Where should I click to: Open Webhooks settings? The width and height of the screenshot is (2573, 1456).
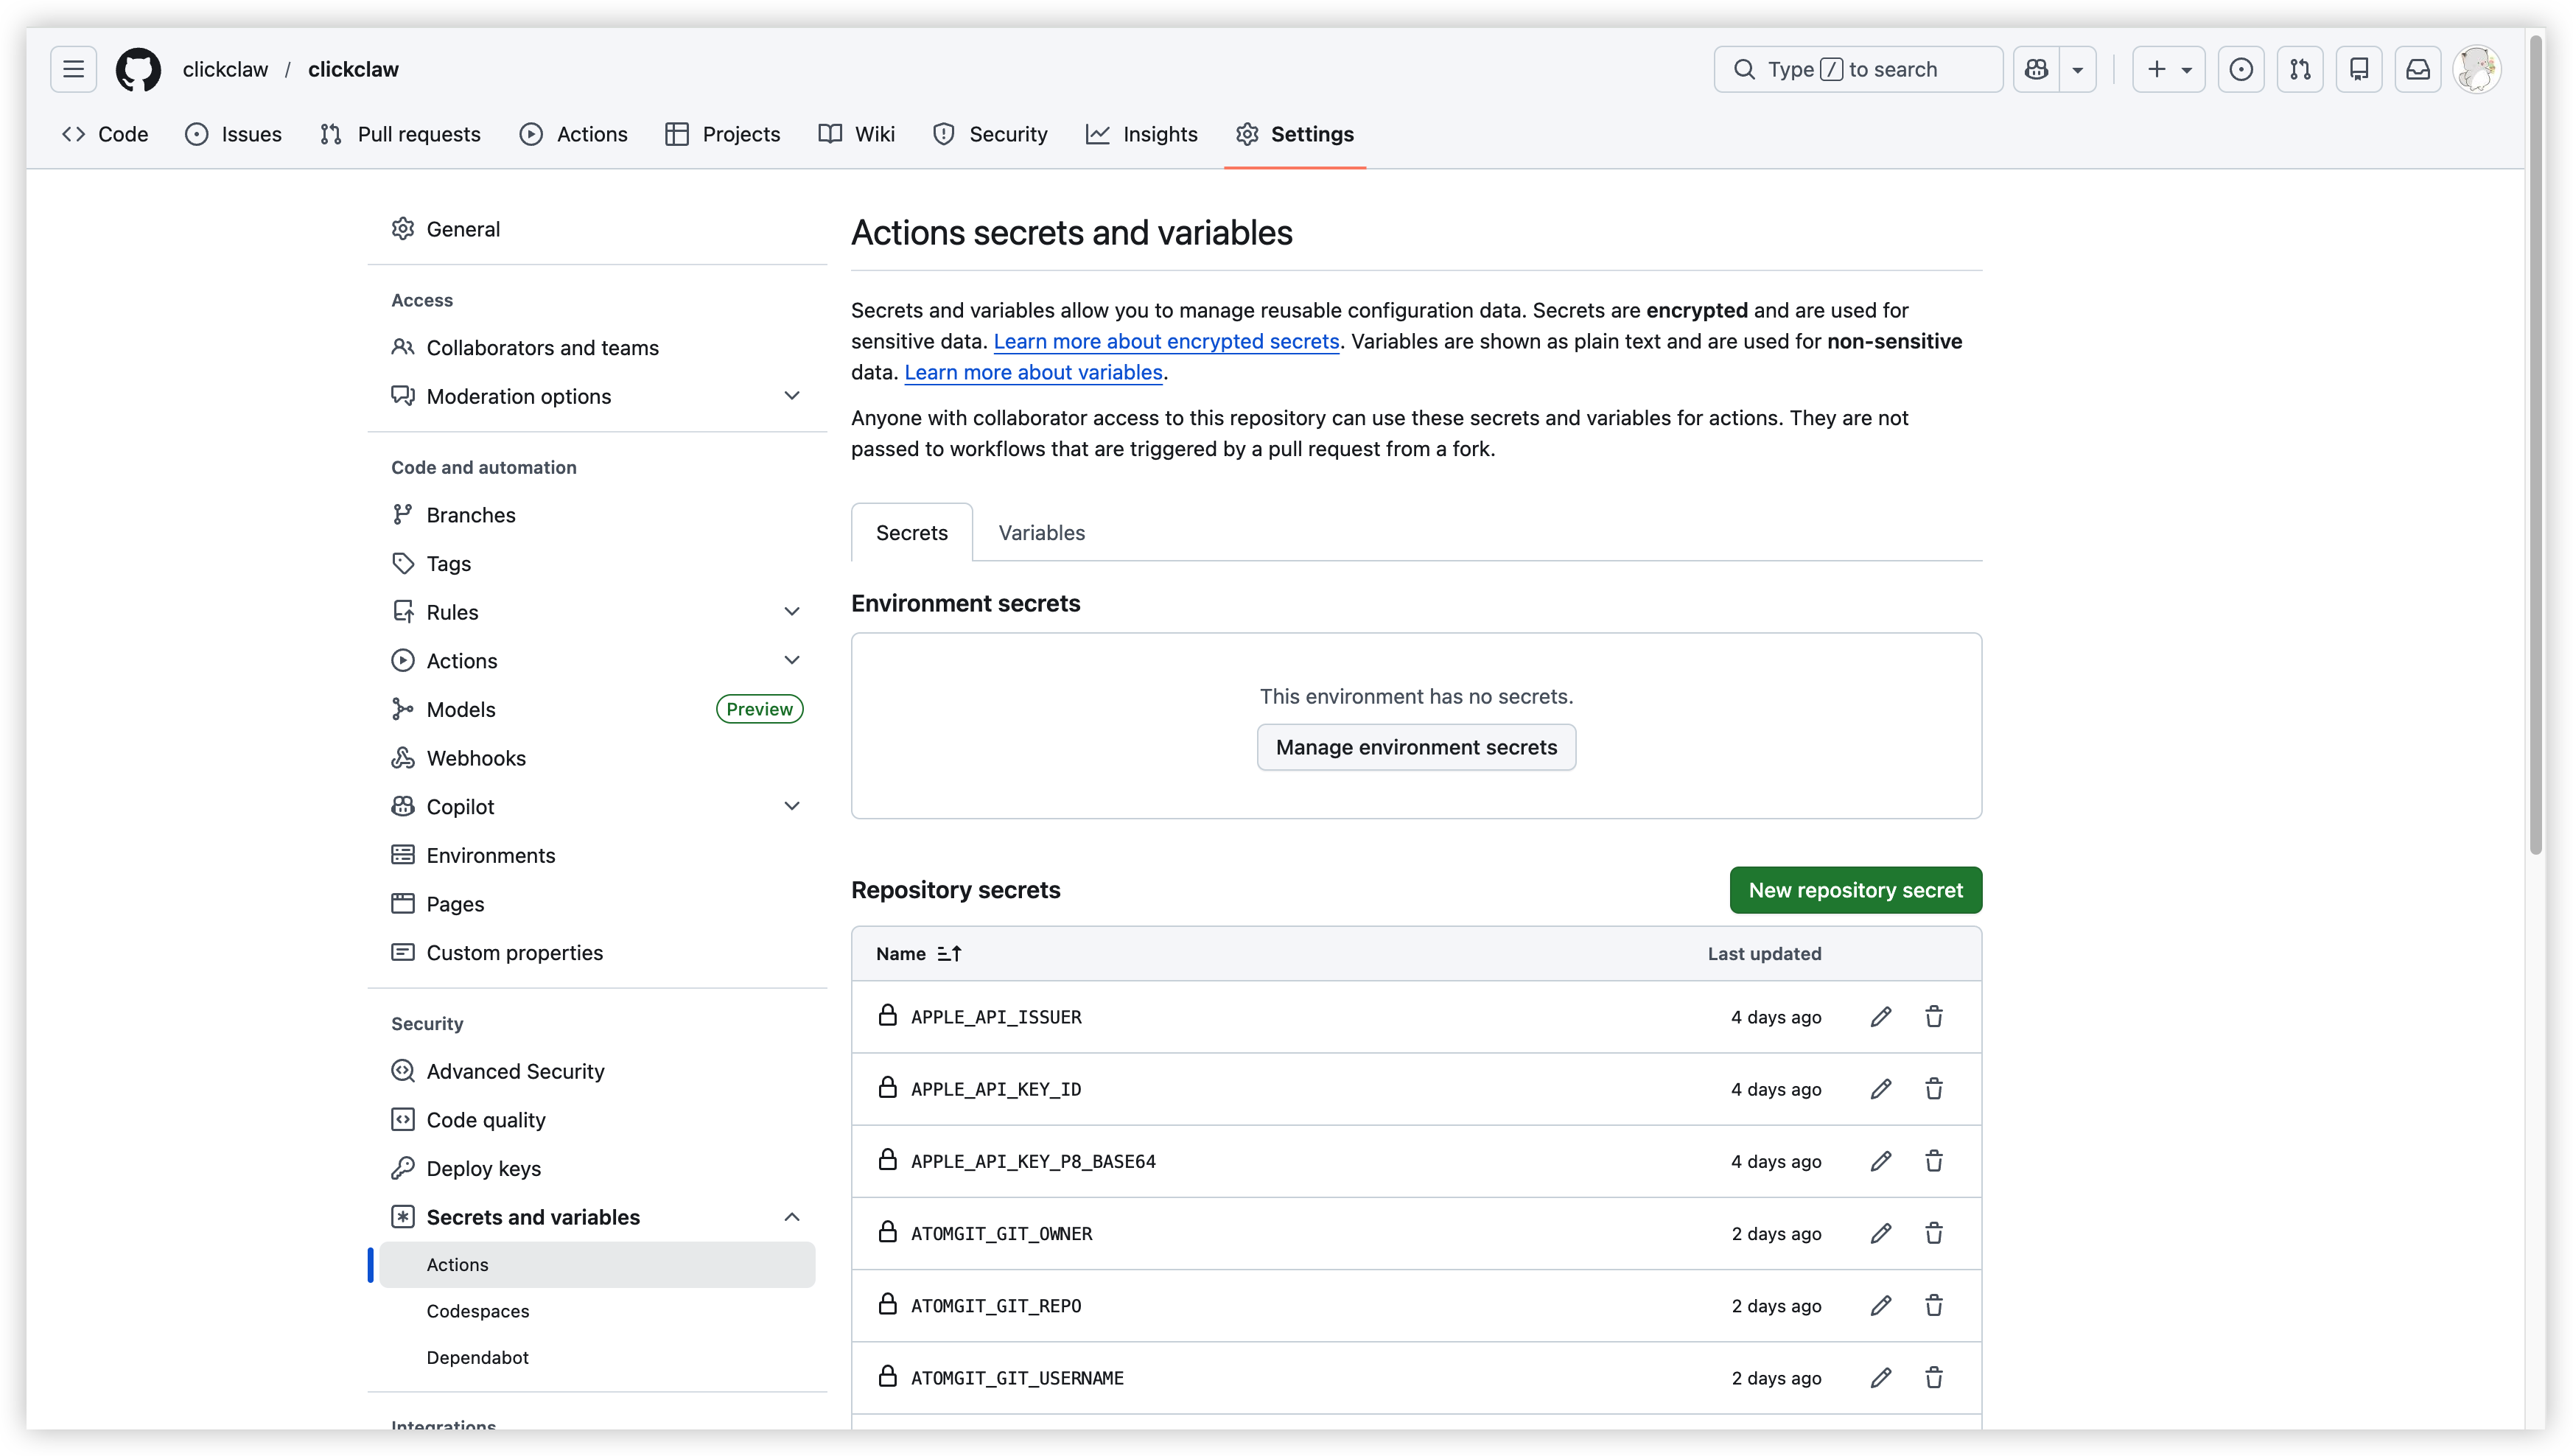point(597,758)
